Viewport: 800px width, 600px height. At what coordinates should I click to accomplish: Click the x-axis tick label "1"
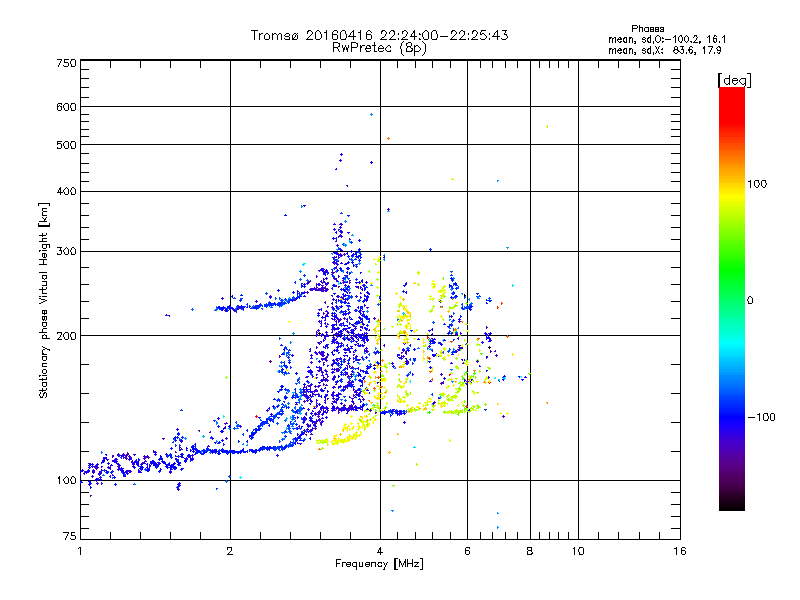coord(80,551)
